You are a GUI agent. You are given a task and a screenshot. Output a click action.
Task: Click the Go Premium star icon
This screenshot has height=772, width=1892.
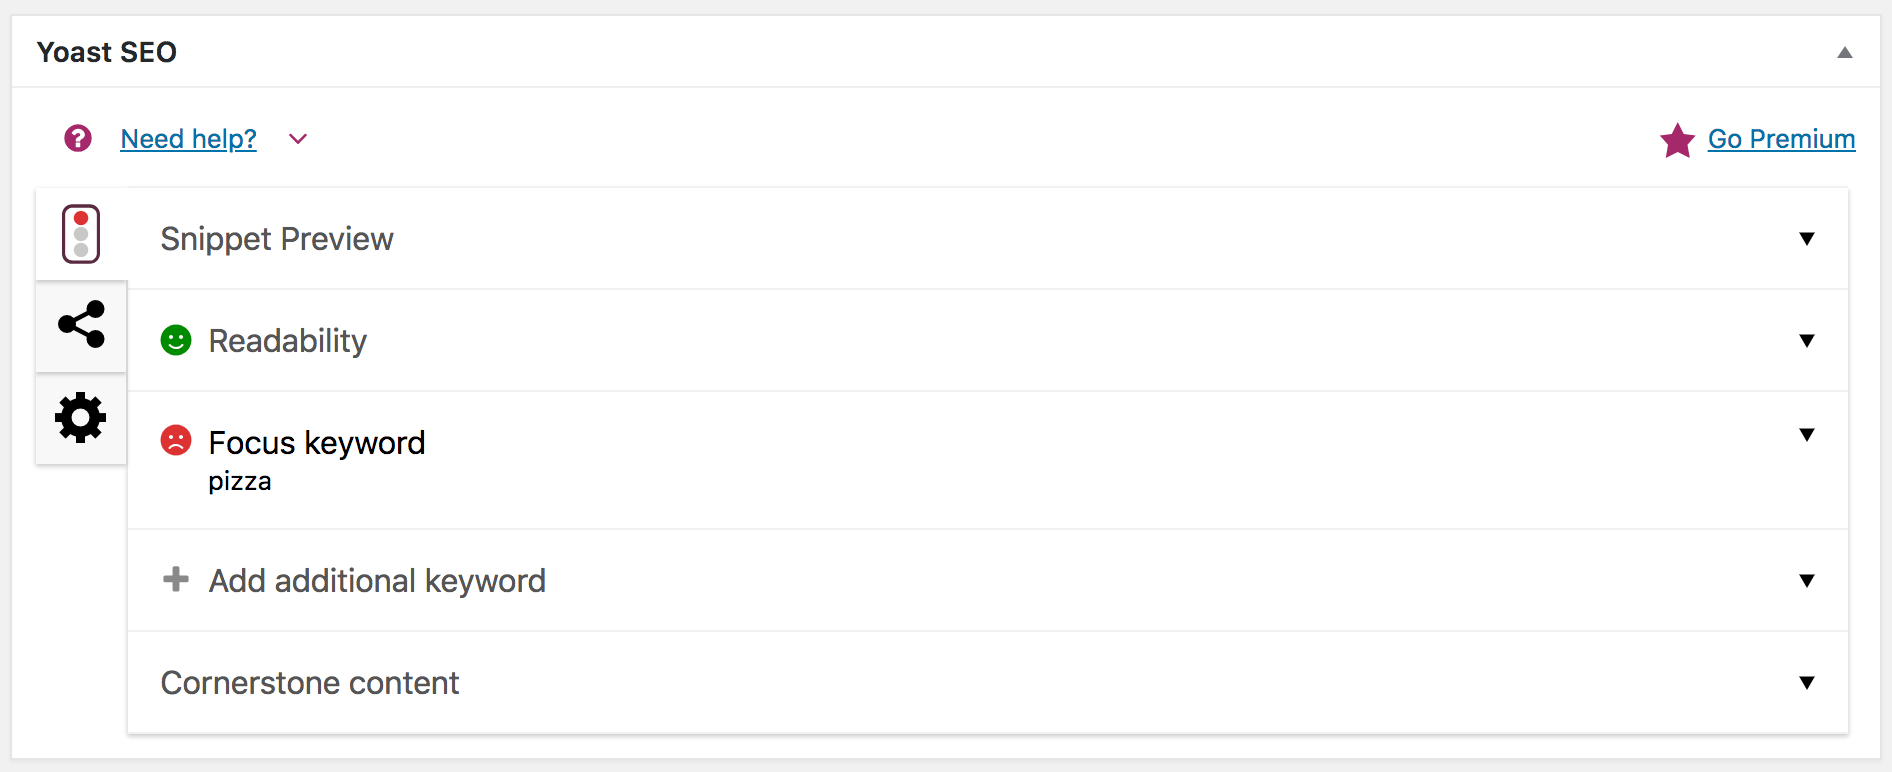1677,140
